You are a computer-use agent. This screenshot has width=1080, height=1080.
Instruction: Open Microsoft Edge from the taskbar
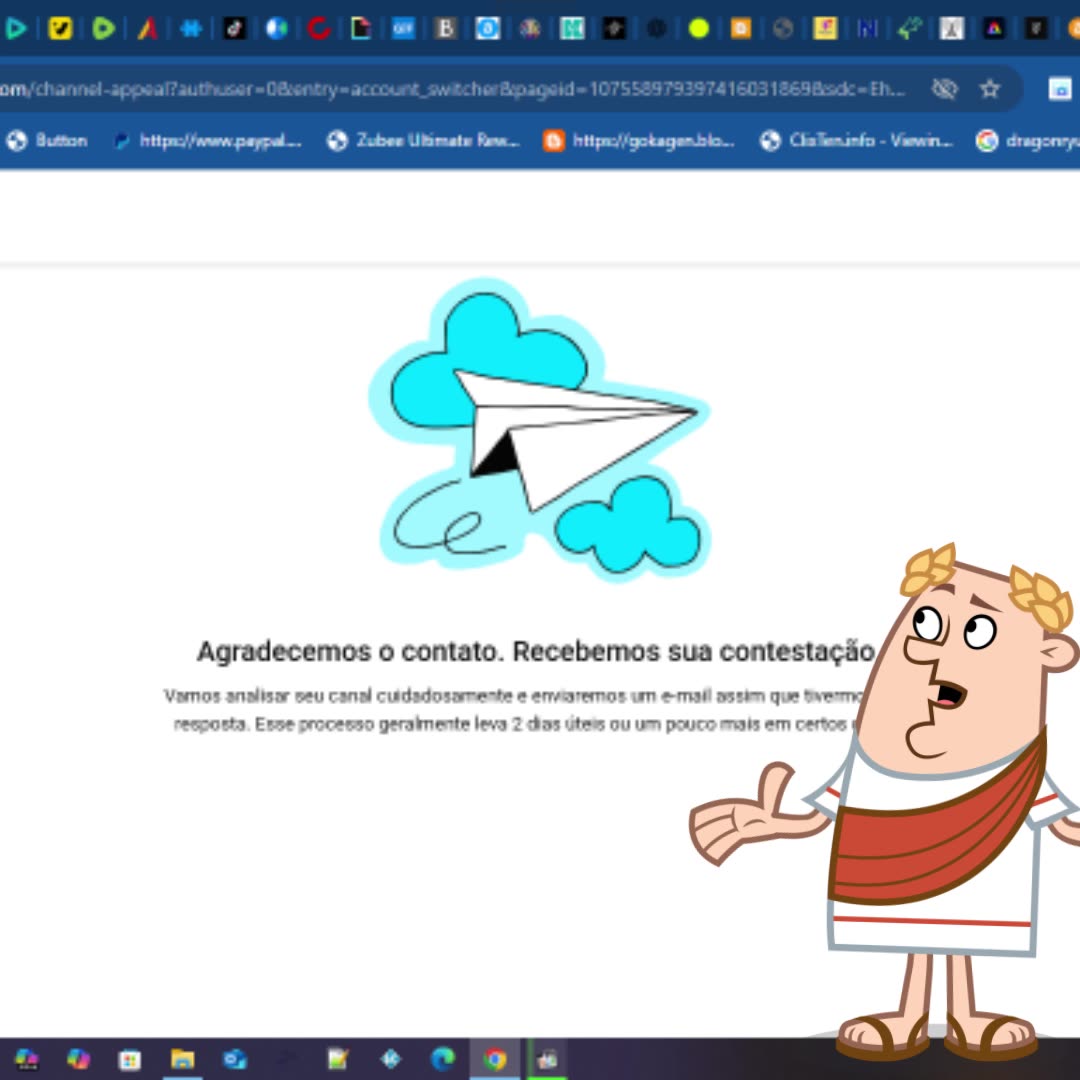[443, 1059]
